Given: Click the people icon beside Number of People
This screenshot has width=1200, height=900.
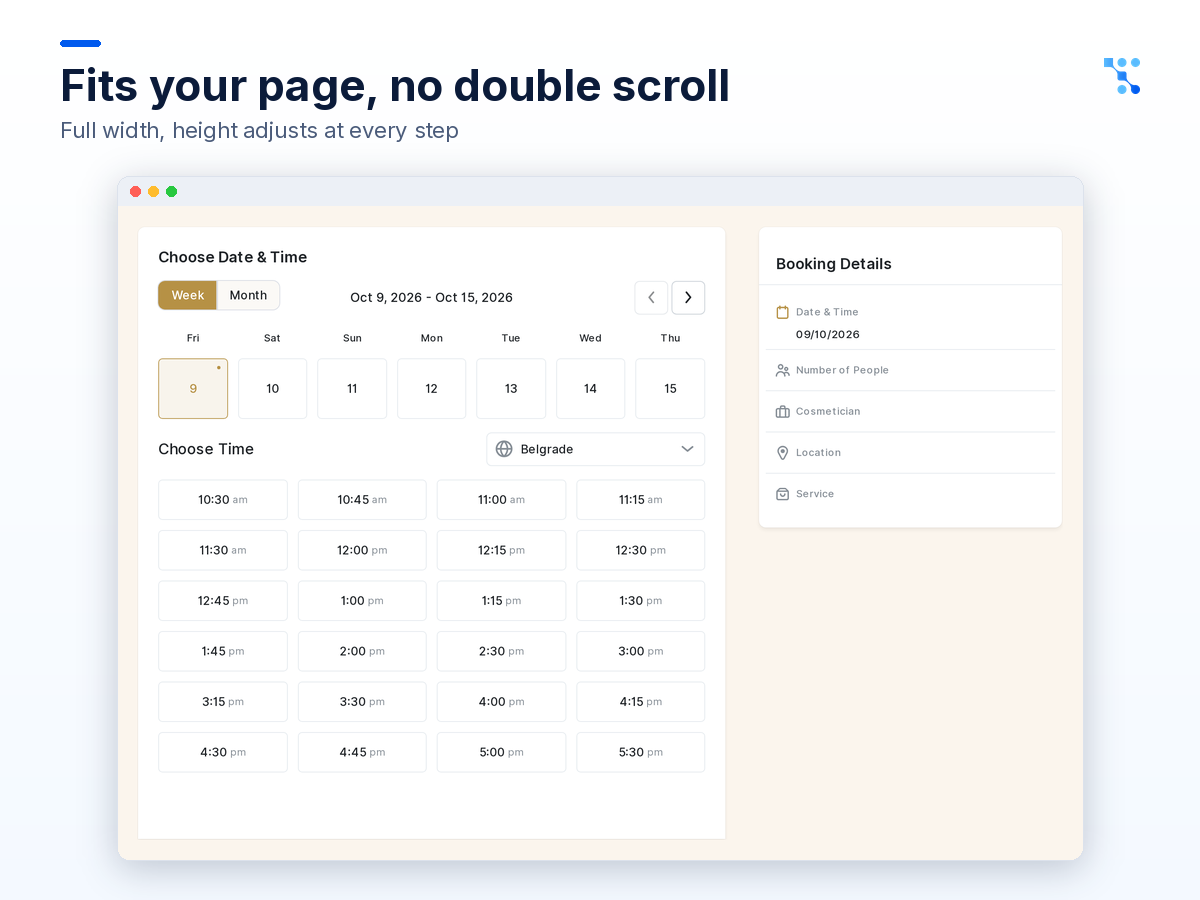Looking at the screenshot, I should click(x=783, y=370).
